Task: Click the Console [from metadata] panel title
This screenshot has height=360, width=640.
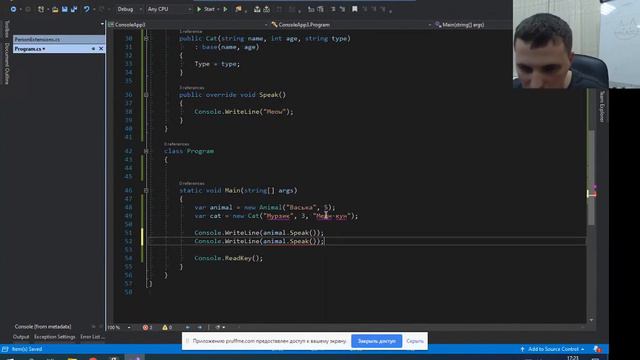Action: (43, 327)
